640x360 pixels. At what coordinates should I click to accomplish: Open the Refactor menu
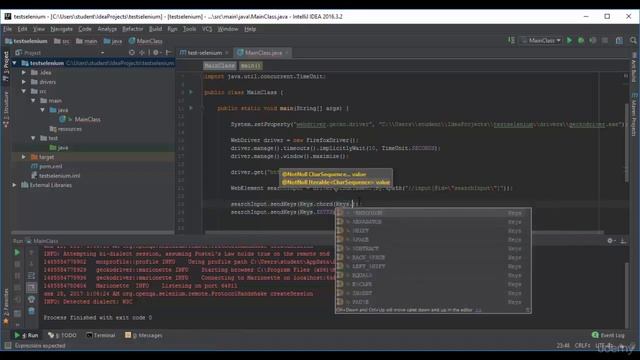[133, 29]
